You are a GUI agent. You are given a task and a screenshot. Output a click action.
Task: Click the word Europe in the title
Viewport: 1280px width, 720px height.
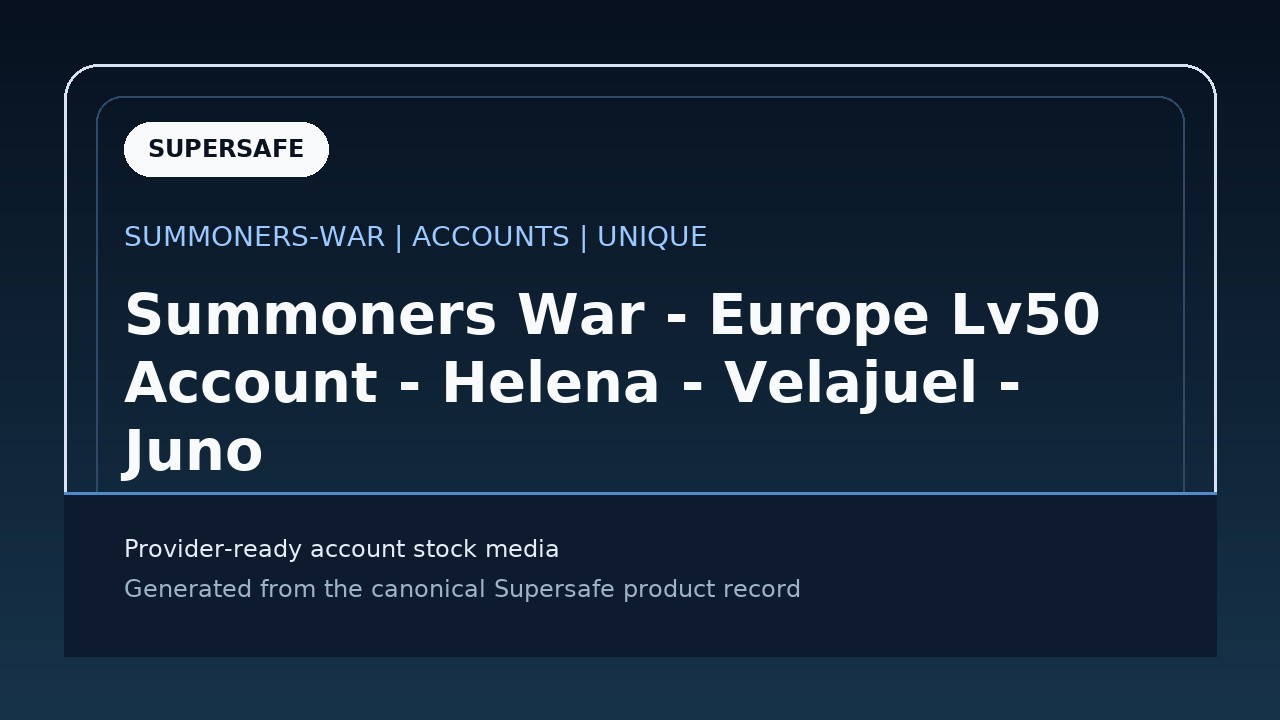819,316
